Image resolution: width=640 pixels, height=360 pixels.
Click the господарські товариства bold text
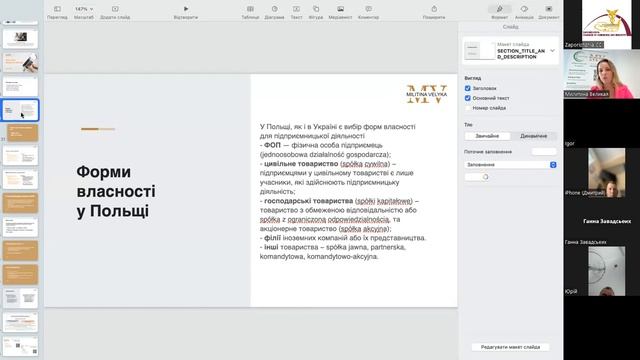[308, 201]
